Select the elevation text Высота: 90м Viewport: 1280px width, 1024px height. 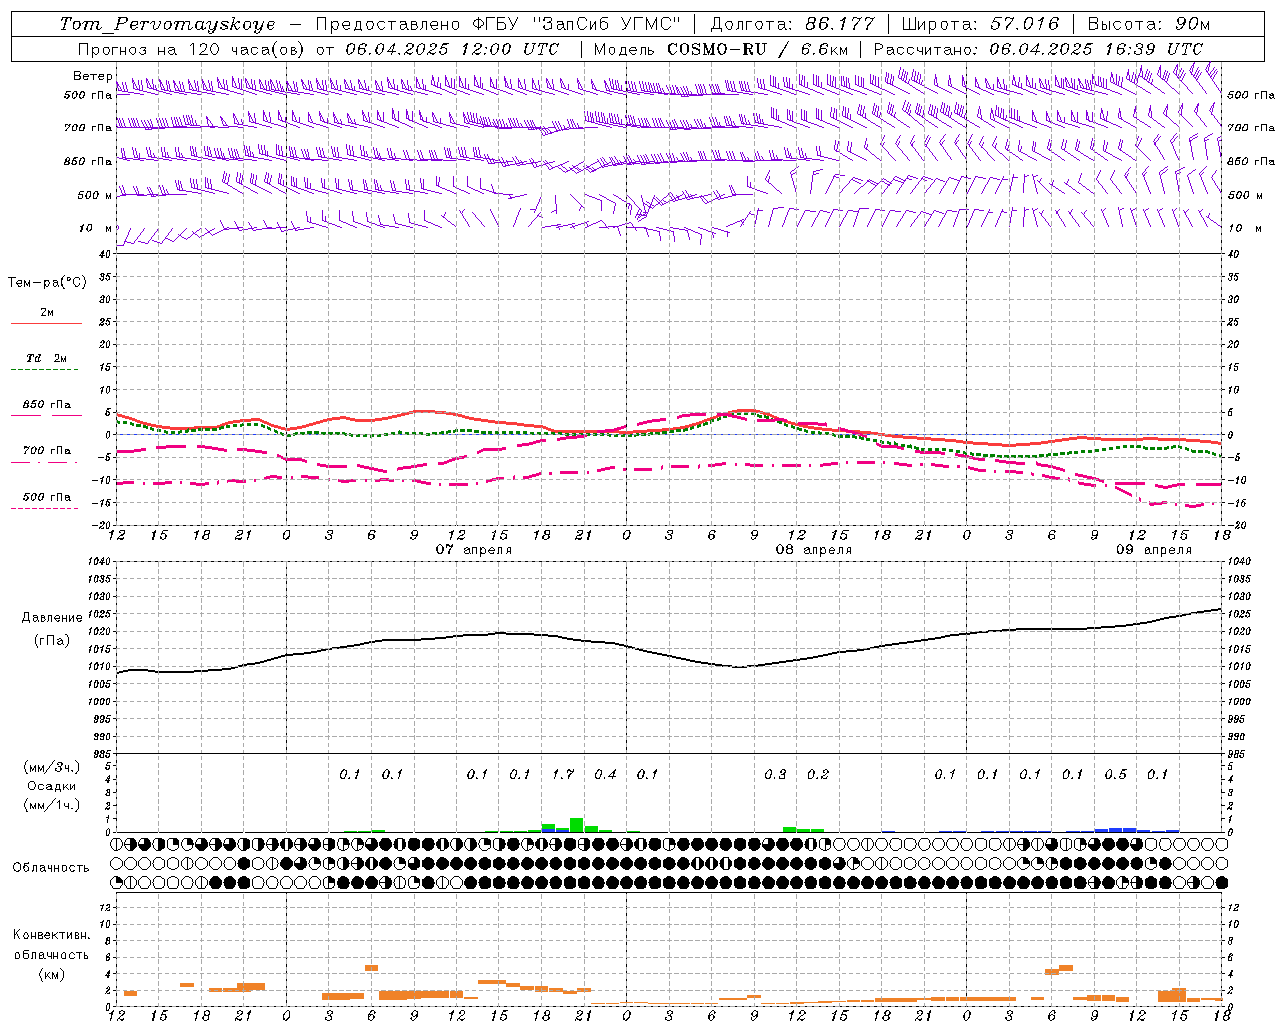[1148, 24]
